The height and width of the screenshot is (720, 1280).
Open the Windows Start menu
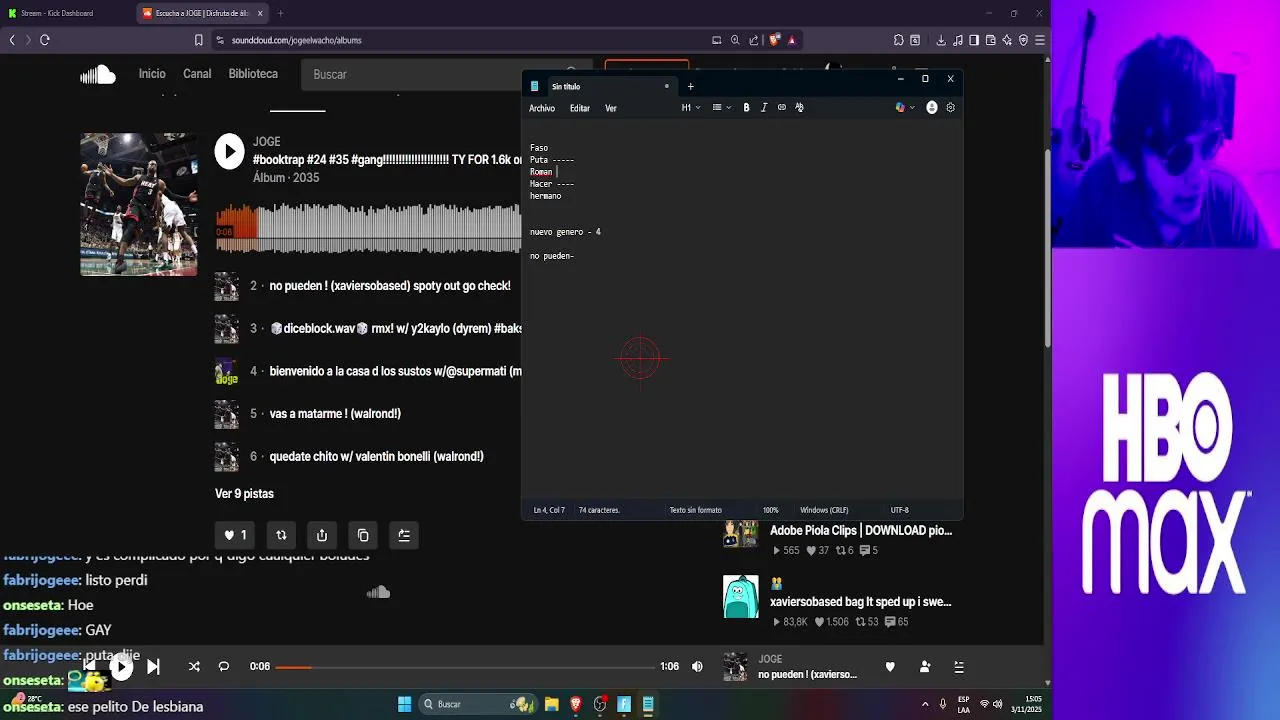click(x=404, y=704)
